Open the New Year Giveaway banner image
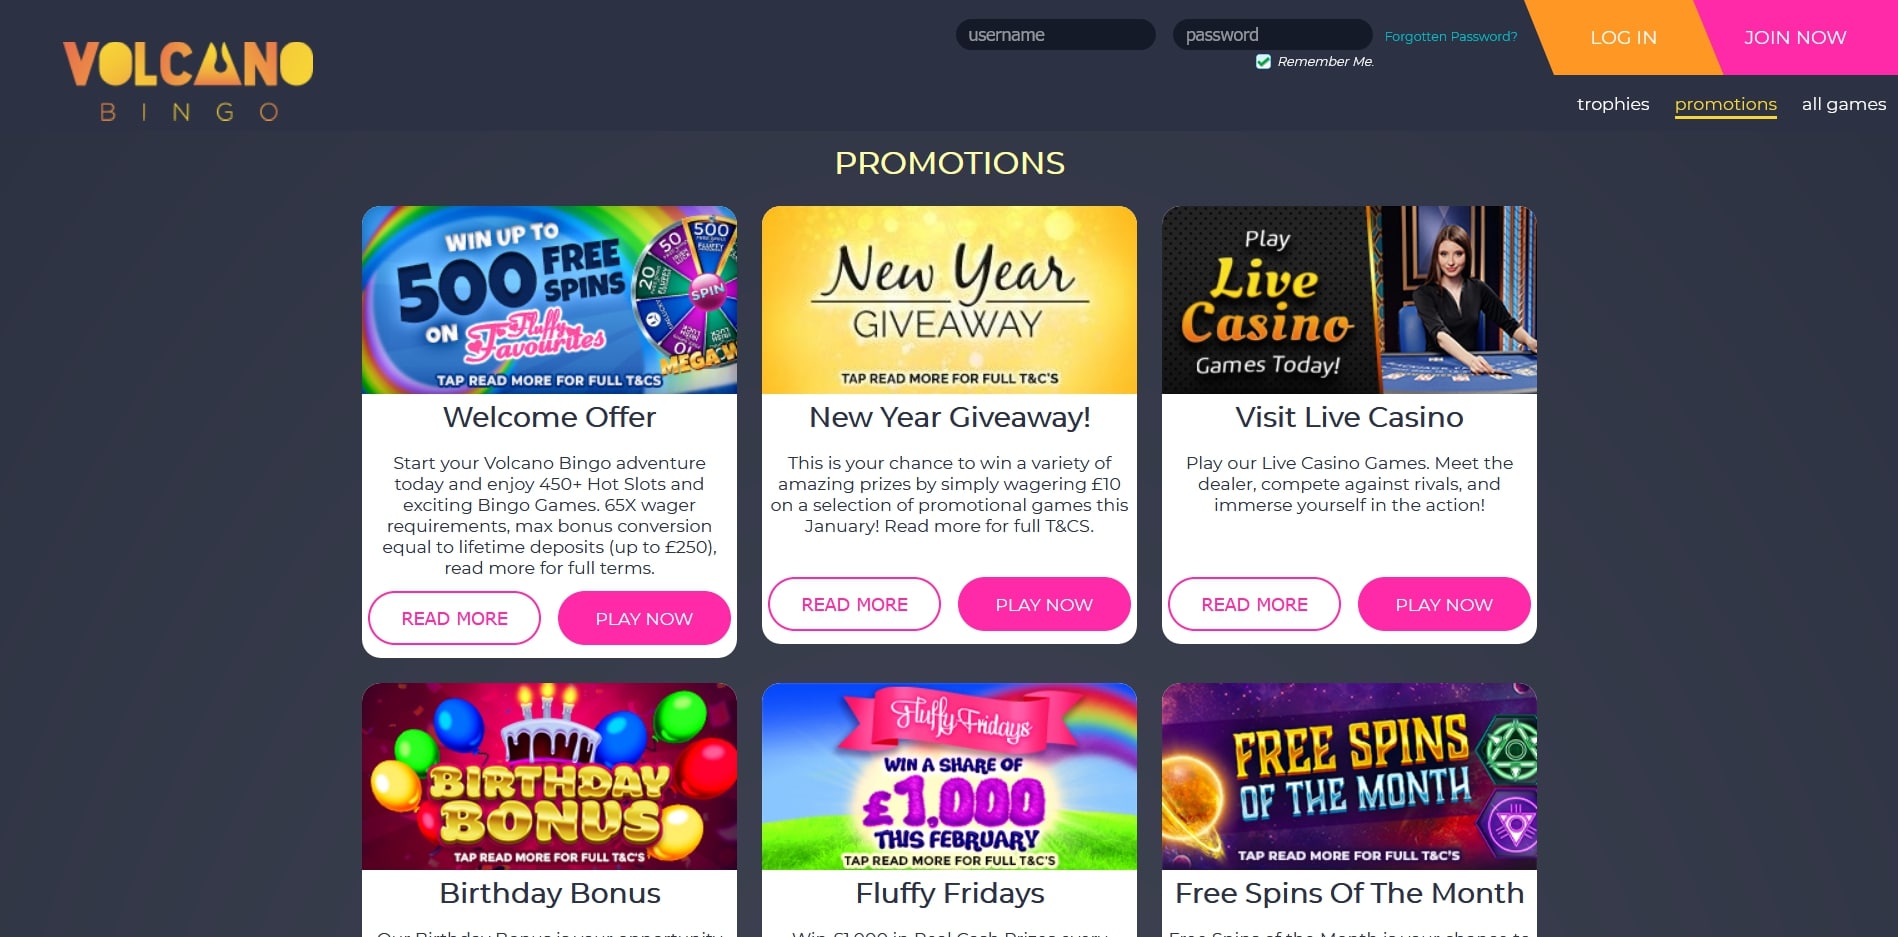This screenshot has height=937, width=1898. click(949, 300)
